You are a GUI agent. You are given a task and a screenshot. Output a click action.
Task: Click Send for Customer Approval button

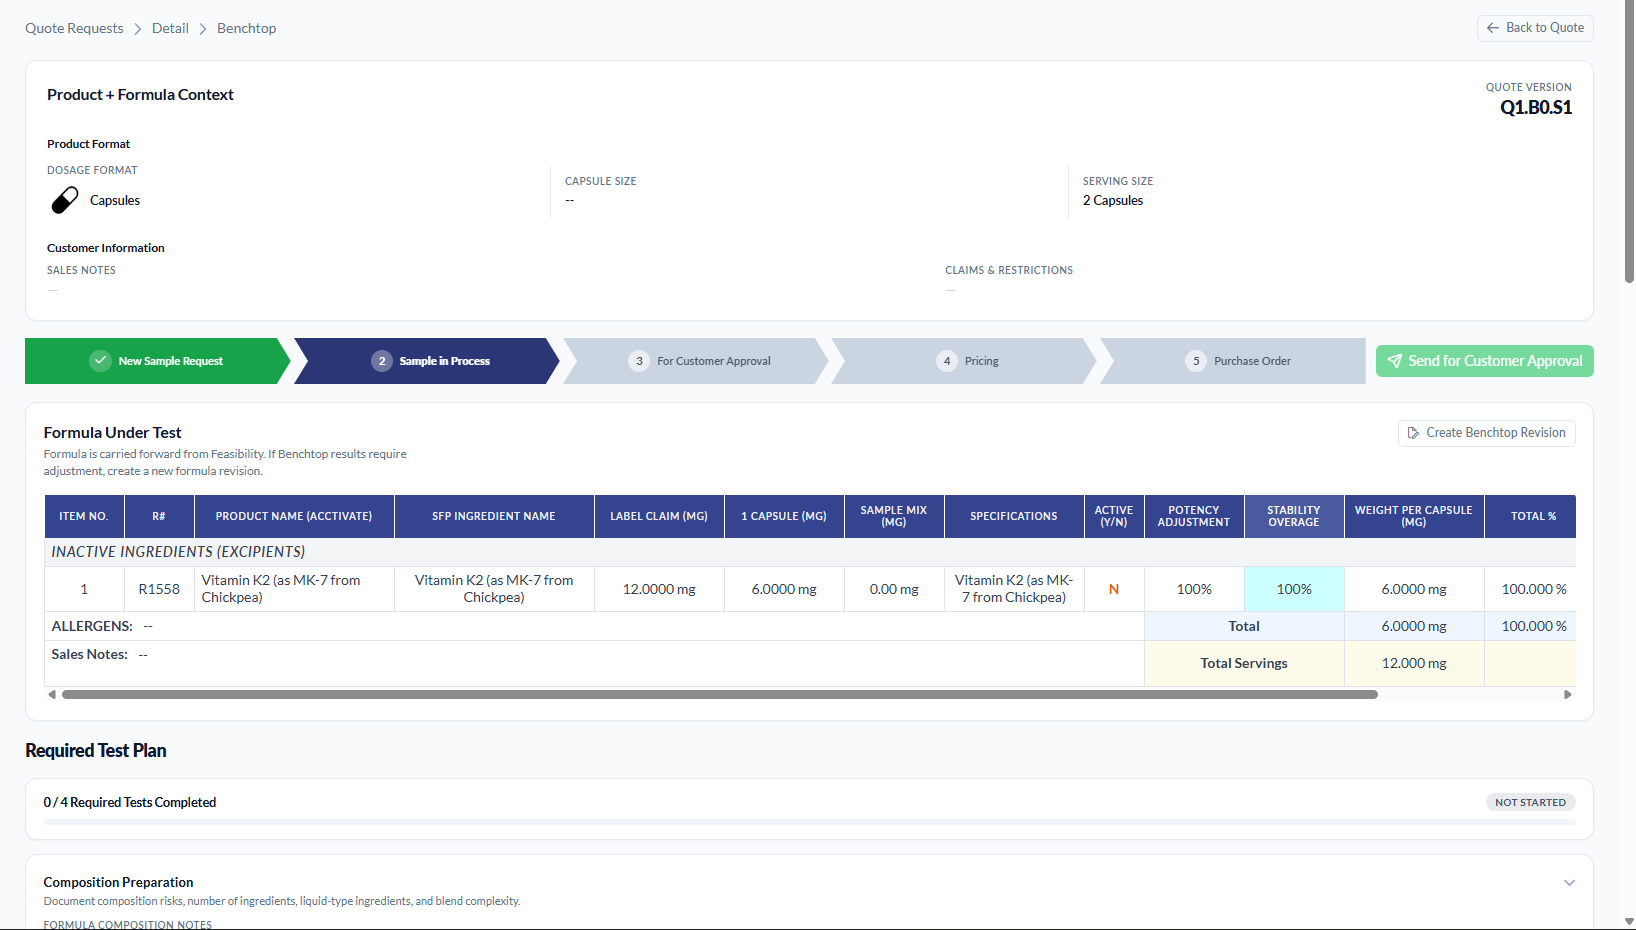click(1484, 361)
